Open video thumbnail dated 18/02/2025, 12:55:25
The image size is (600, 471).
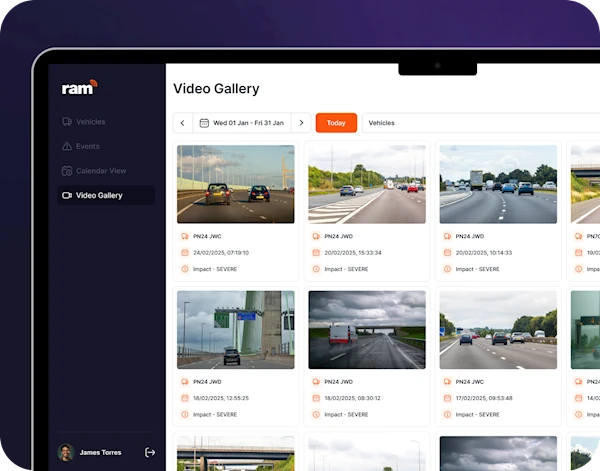236,329
